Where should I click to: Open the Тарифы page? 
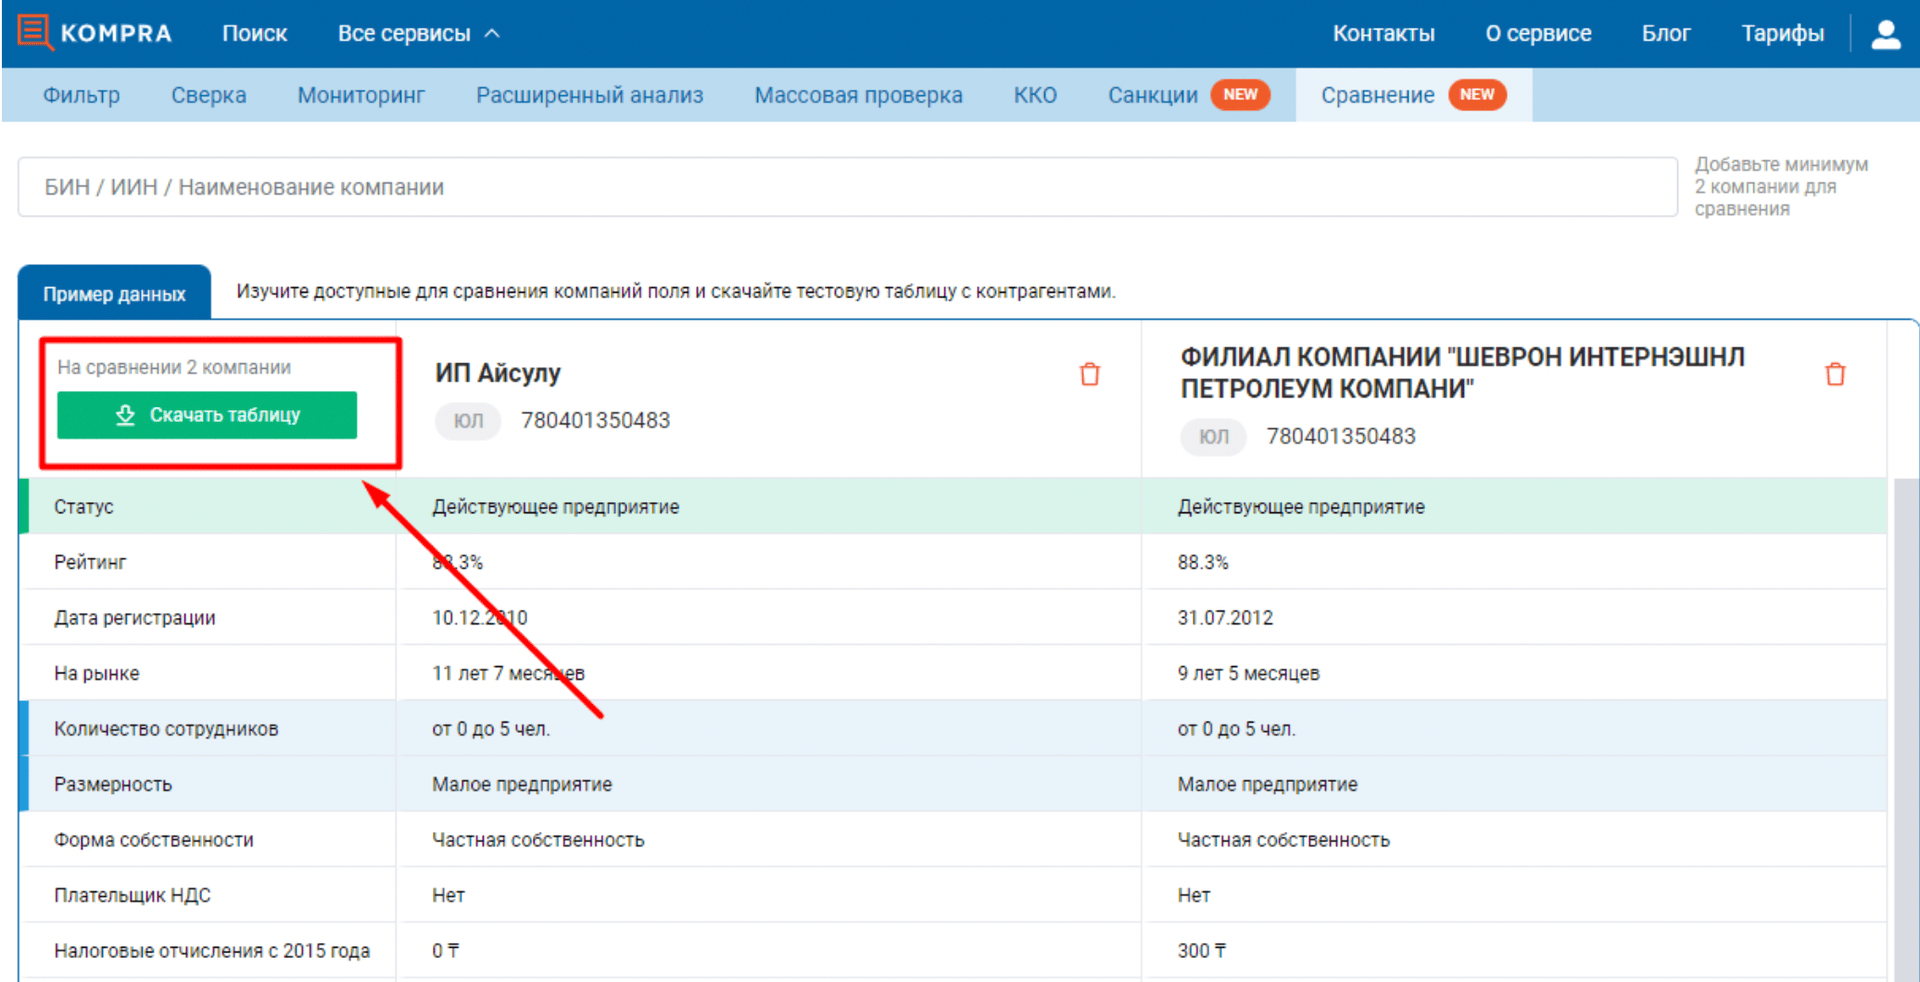(x=1782, y=34)
